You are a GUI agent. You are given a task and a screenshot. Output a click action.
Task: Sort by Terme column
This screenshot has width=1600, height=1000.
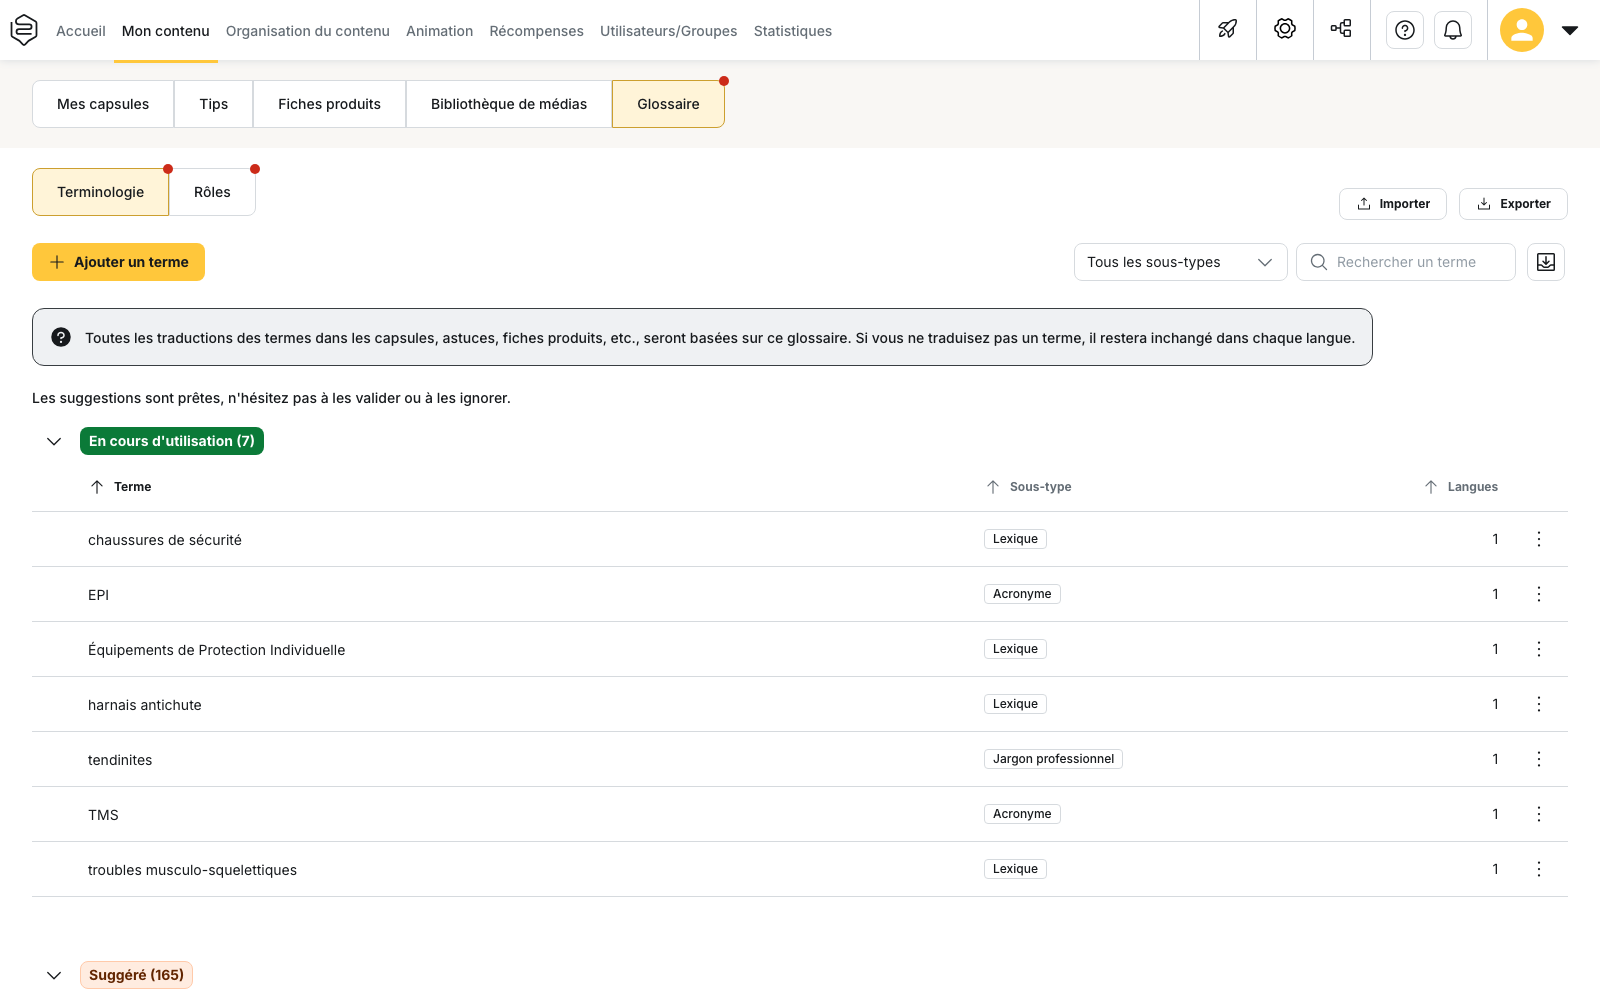tap(121, 487)
